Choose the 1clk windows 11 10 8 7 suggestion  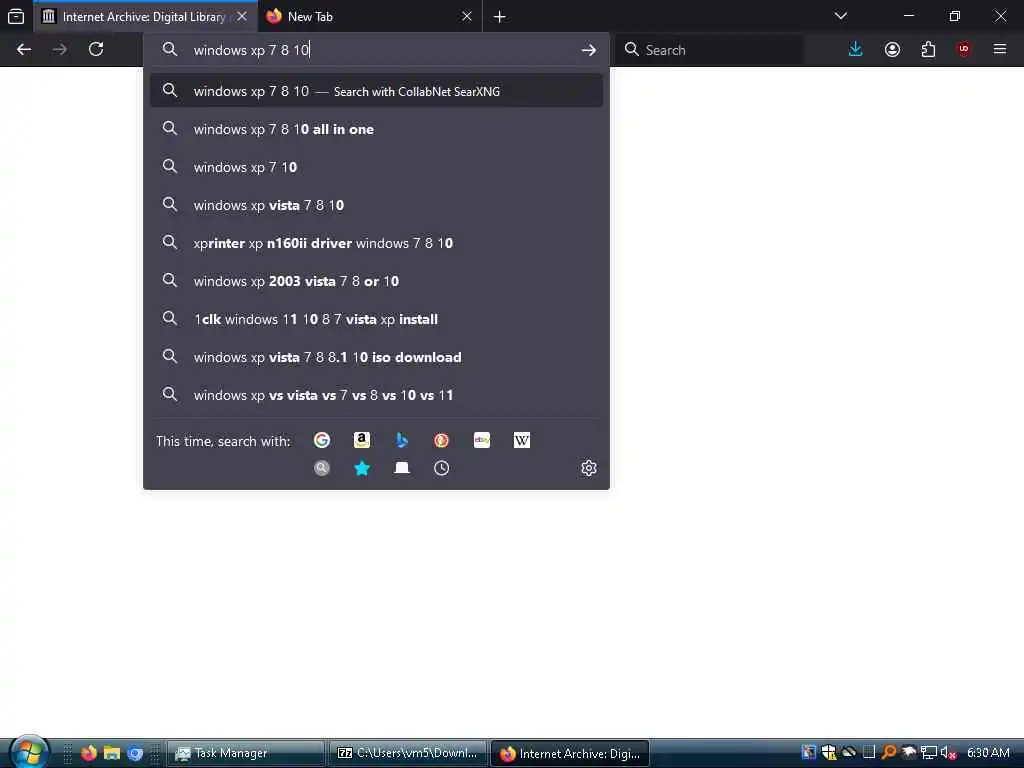tap(376, 319)
